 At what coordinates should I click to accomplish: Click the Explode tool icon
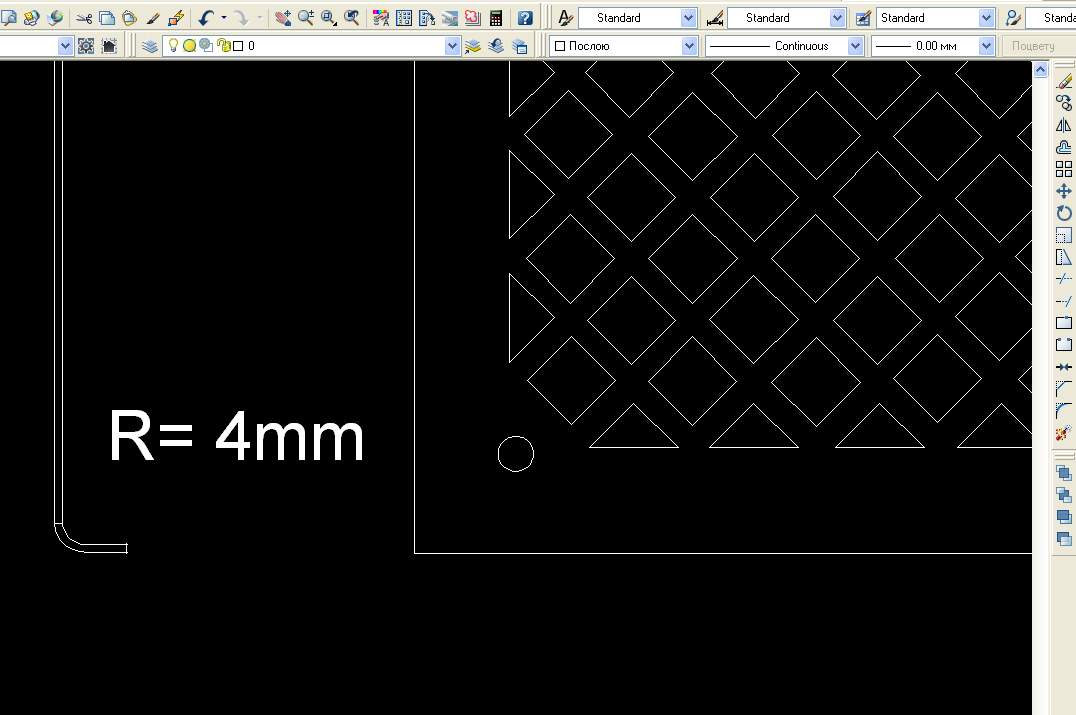1063,433
